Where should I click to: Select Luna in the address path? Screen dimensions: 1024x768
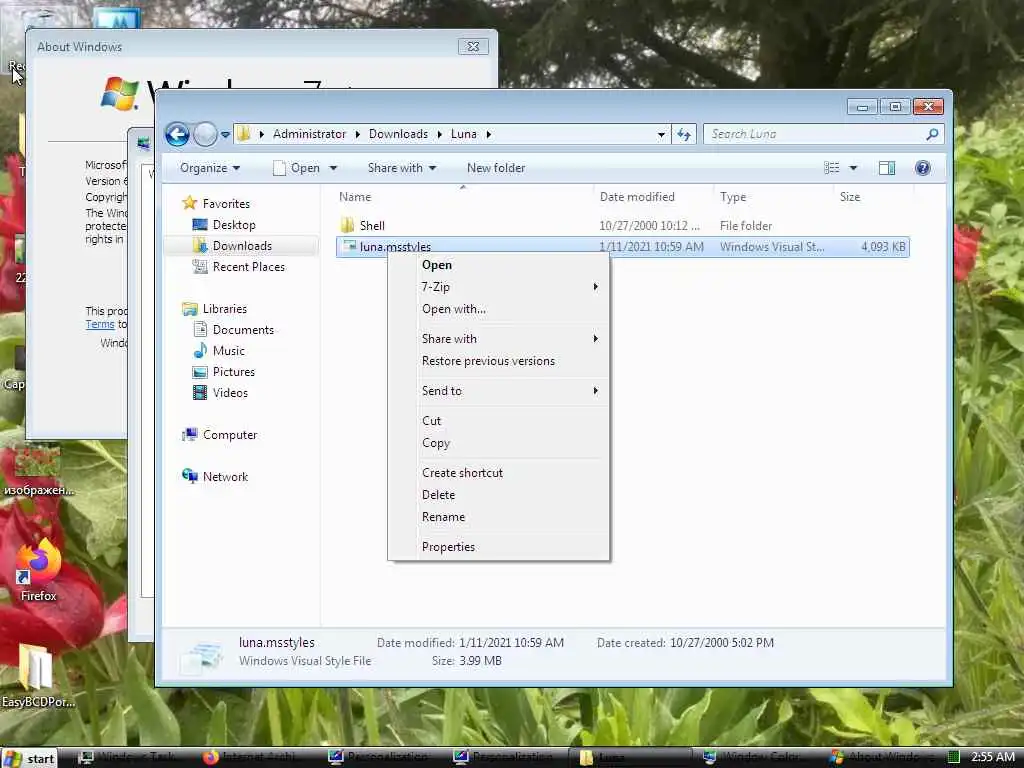(x=464, y=134)
